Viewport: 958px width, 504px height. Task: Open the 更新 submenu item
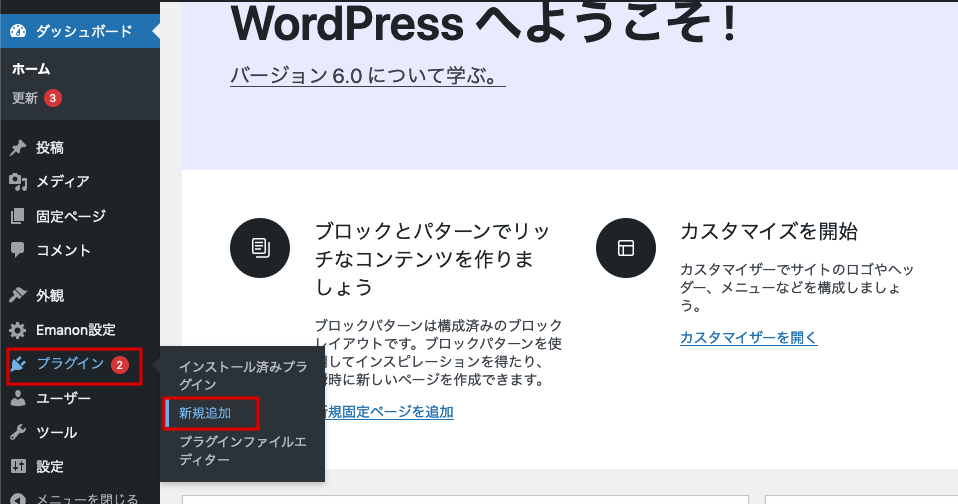[25, 98]
